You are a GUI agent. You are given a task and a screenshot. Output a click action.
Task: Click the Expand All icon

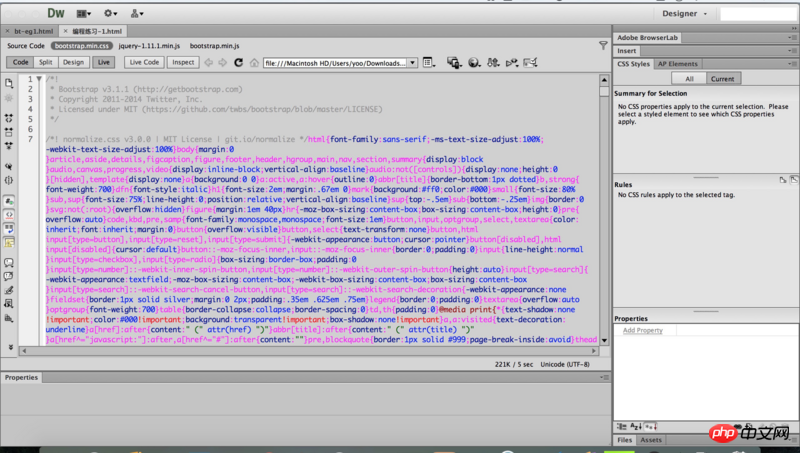(9, 146)
